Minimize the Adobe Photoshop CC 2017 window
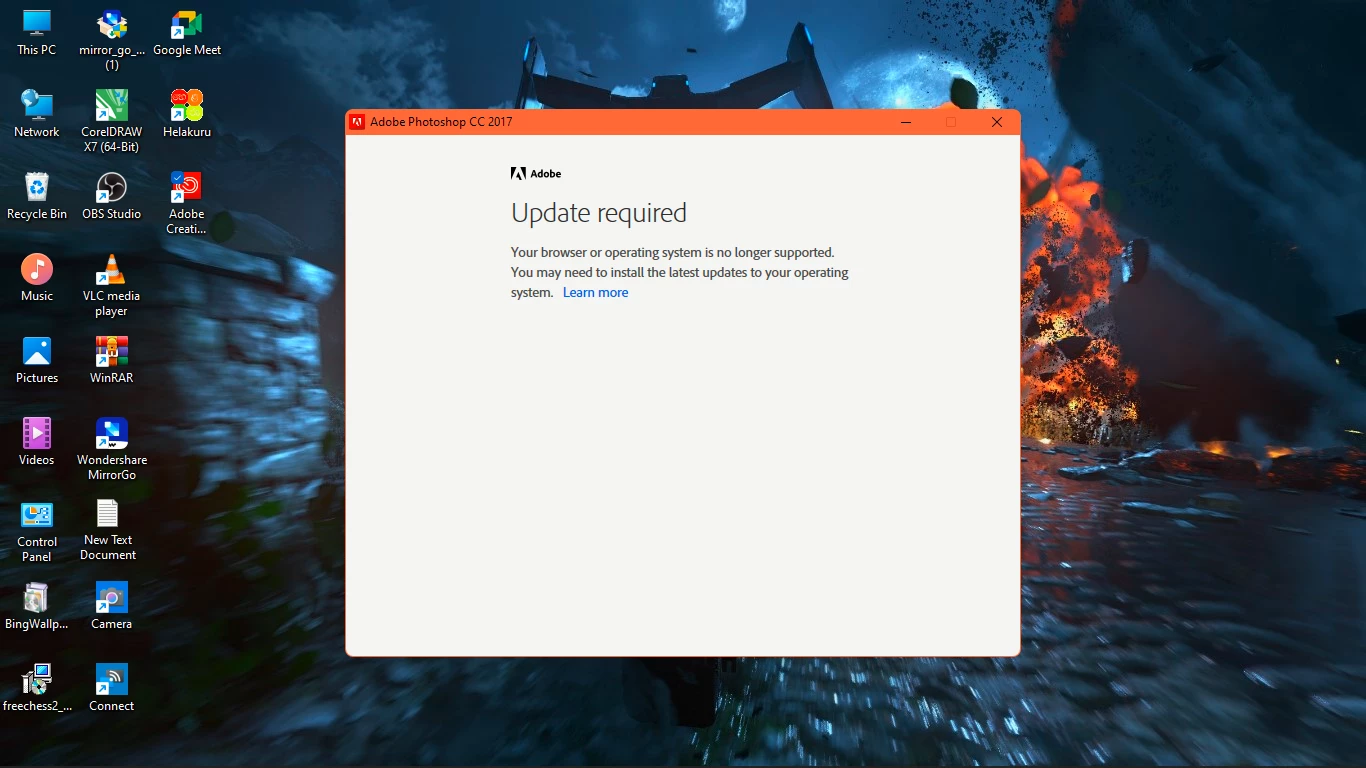This screenshot has width=1366, height=768. click(x=905, y=122)
